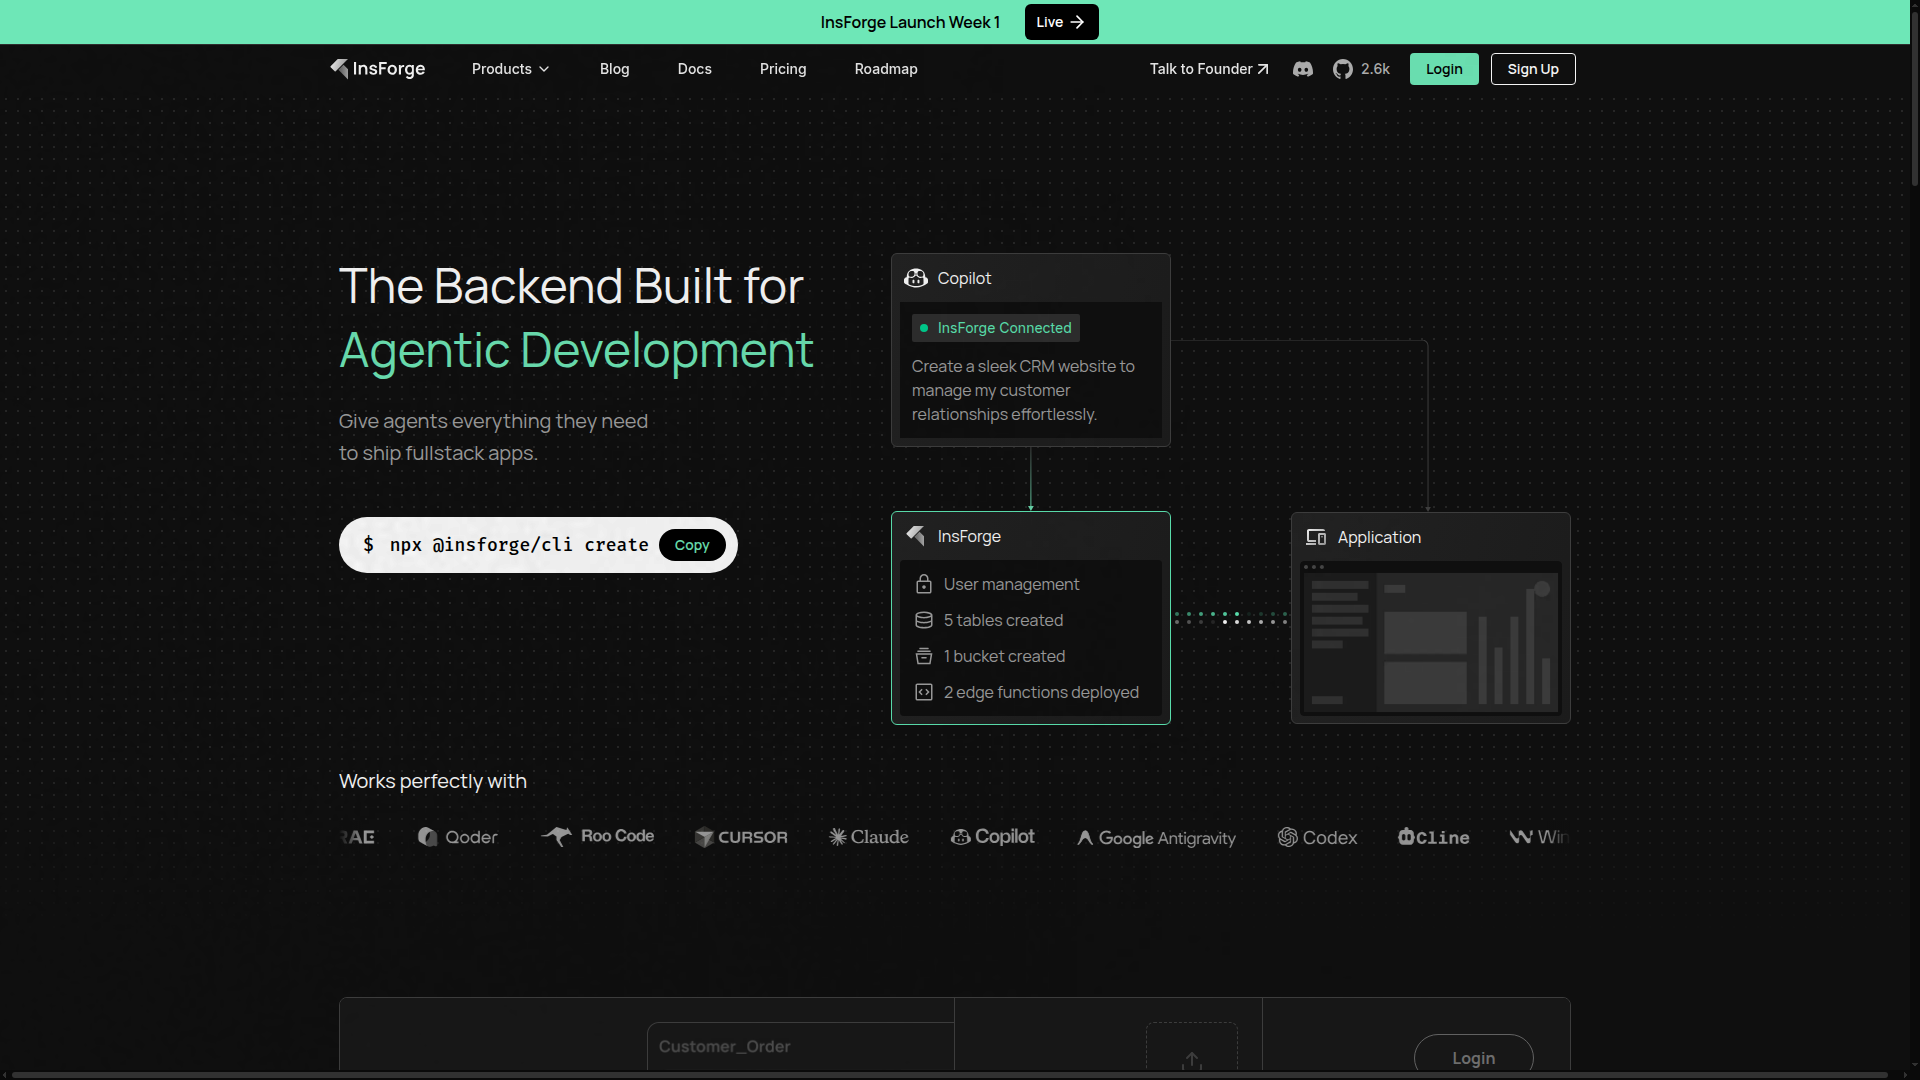Click the Talk to Founder link
The height and width of the screenshot is (1080, 1920).
point(1208,69)
